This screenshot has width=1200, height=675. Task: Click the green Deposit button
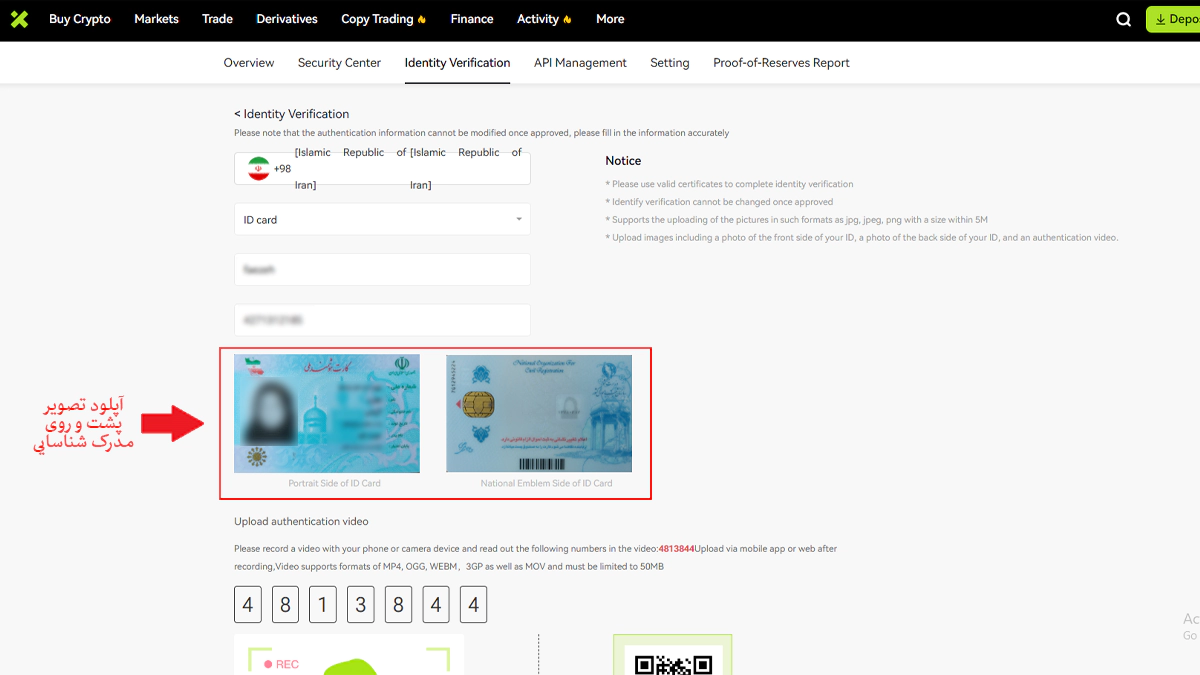point(1174,19)
